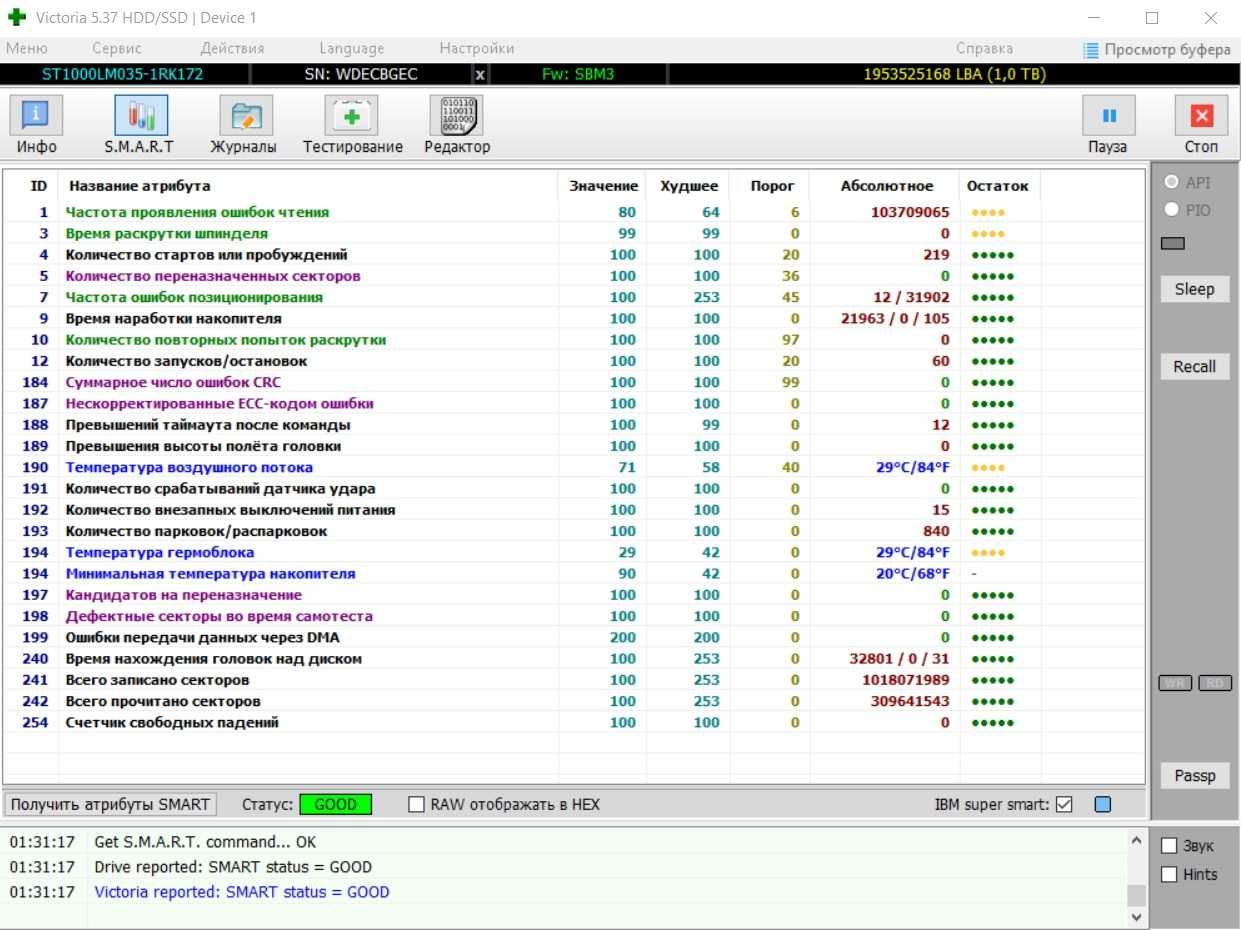The height and width of the screenshot is (930, 1241).
Task: Click the WR indicator in the side panel
Action: click(1174, 683)
